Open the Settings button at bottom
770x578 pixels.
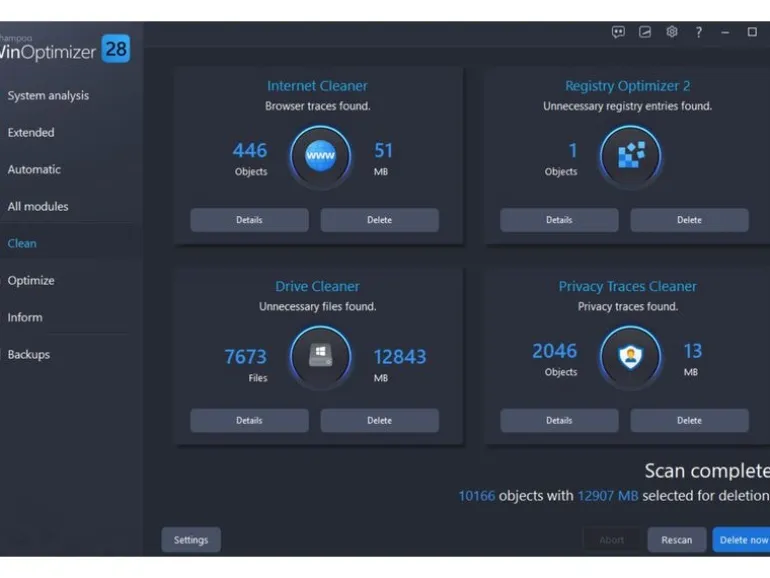point(191,540)
